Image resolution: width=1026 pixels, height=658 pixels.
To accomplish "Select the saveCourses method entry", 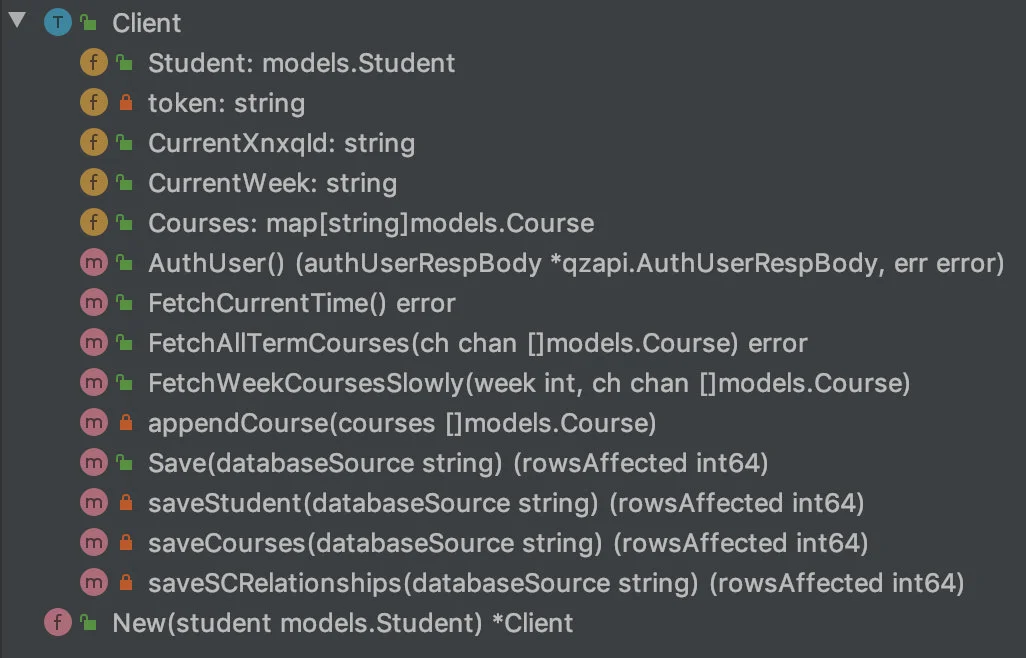I will (508, 543).
